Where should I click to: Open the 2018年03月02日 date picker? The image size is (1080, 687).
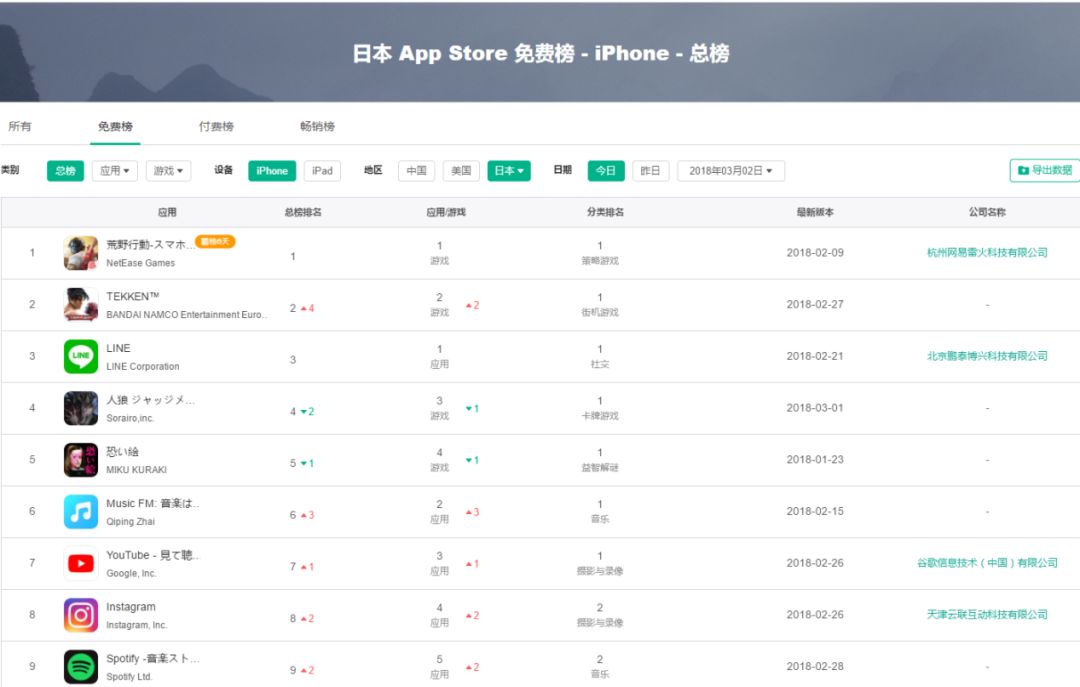(731, 171)
